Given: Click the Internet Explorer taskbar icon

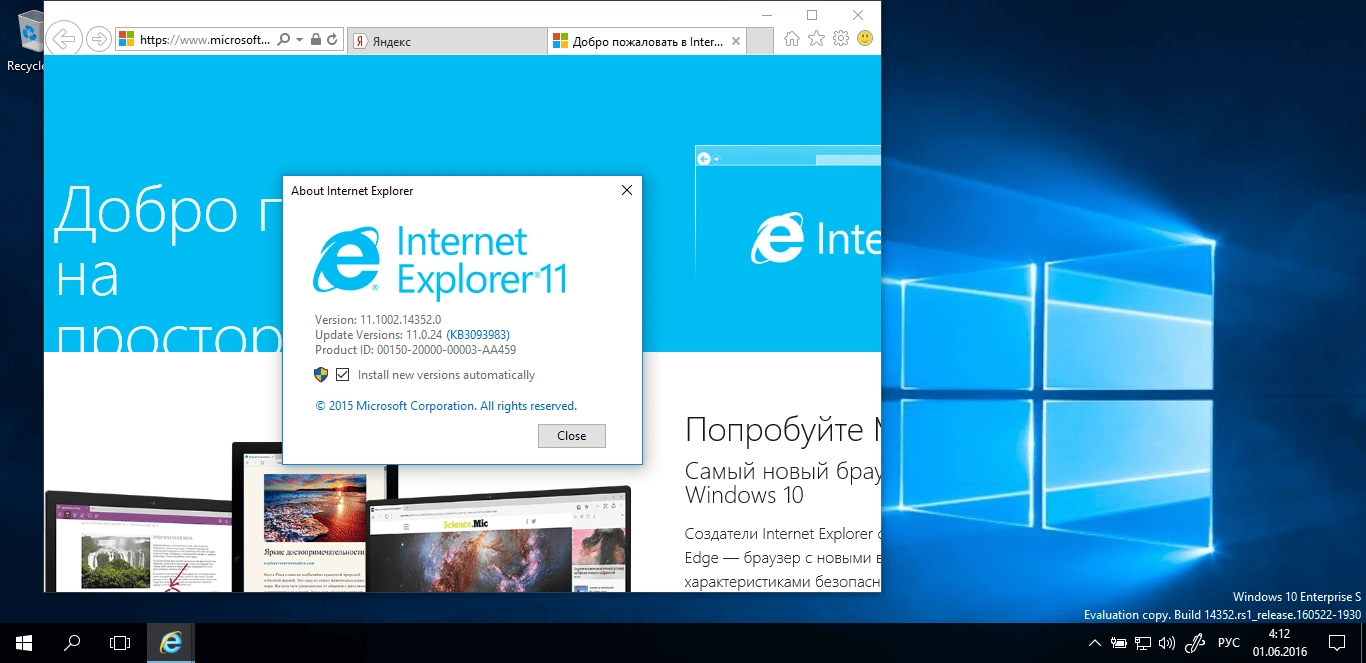Looking at the screenshot, I should pos(171,643).
